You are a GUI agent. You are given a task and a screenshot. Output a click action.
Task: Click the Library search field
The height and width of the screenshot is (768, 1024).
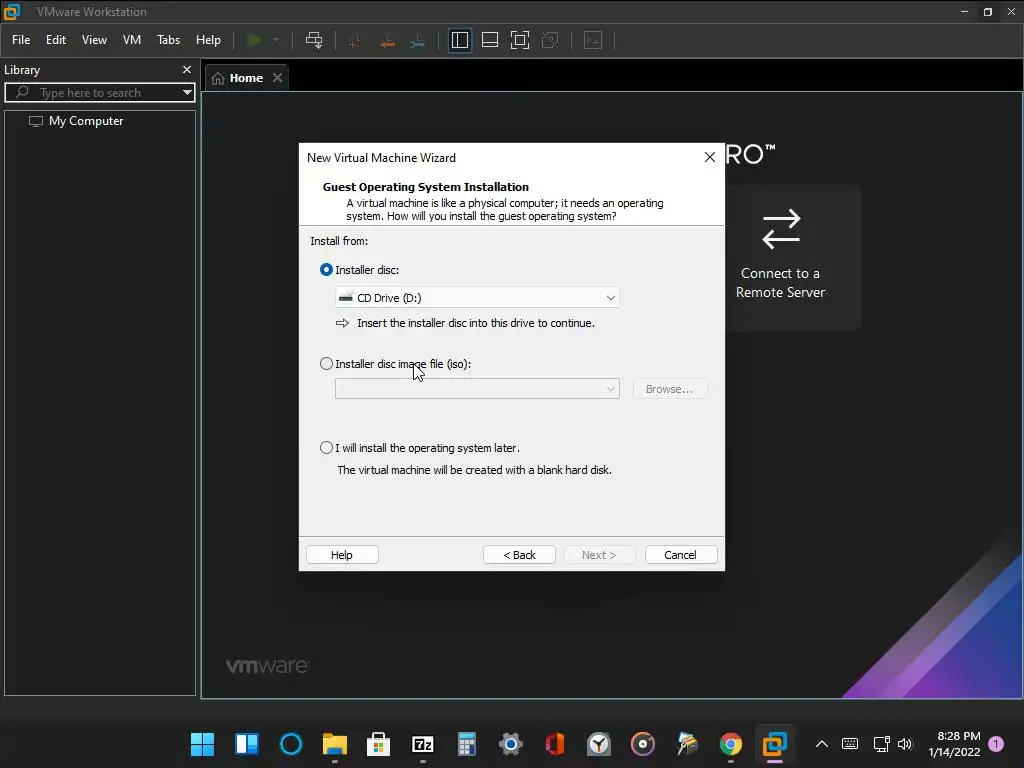(x=98, y=93)
